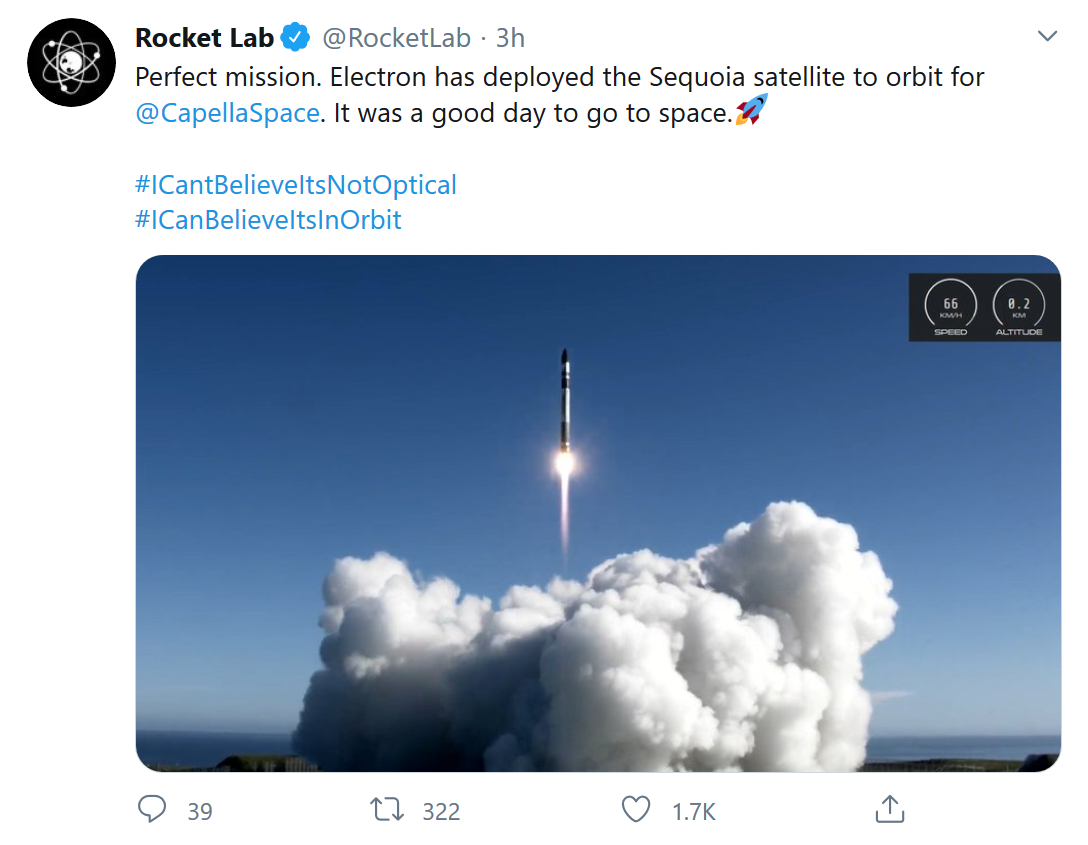
Task: Retweet using the arrows icon
Action: (x=387, y=809)
